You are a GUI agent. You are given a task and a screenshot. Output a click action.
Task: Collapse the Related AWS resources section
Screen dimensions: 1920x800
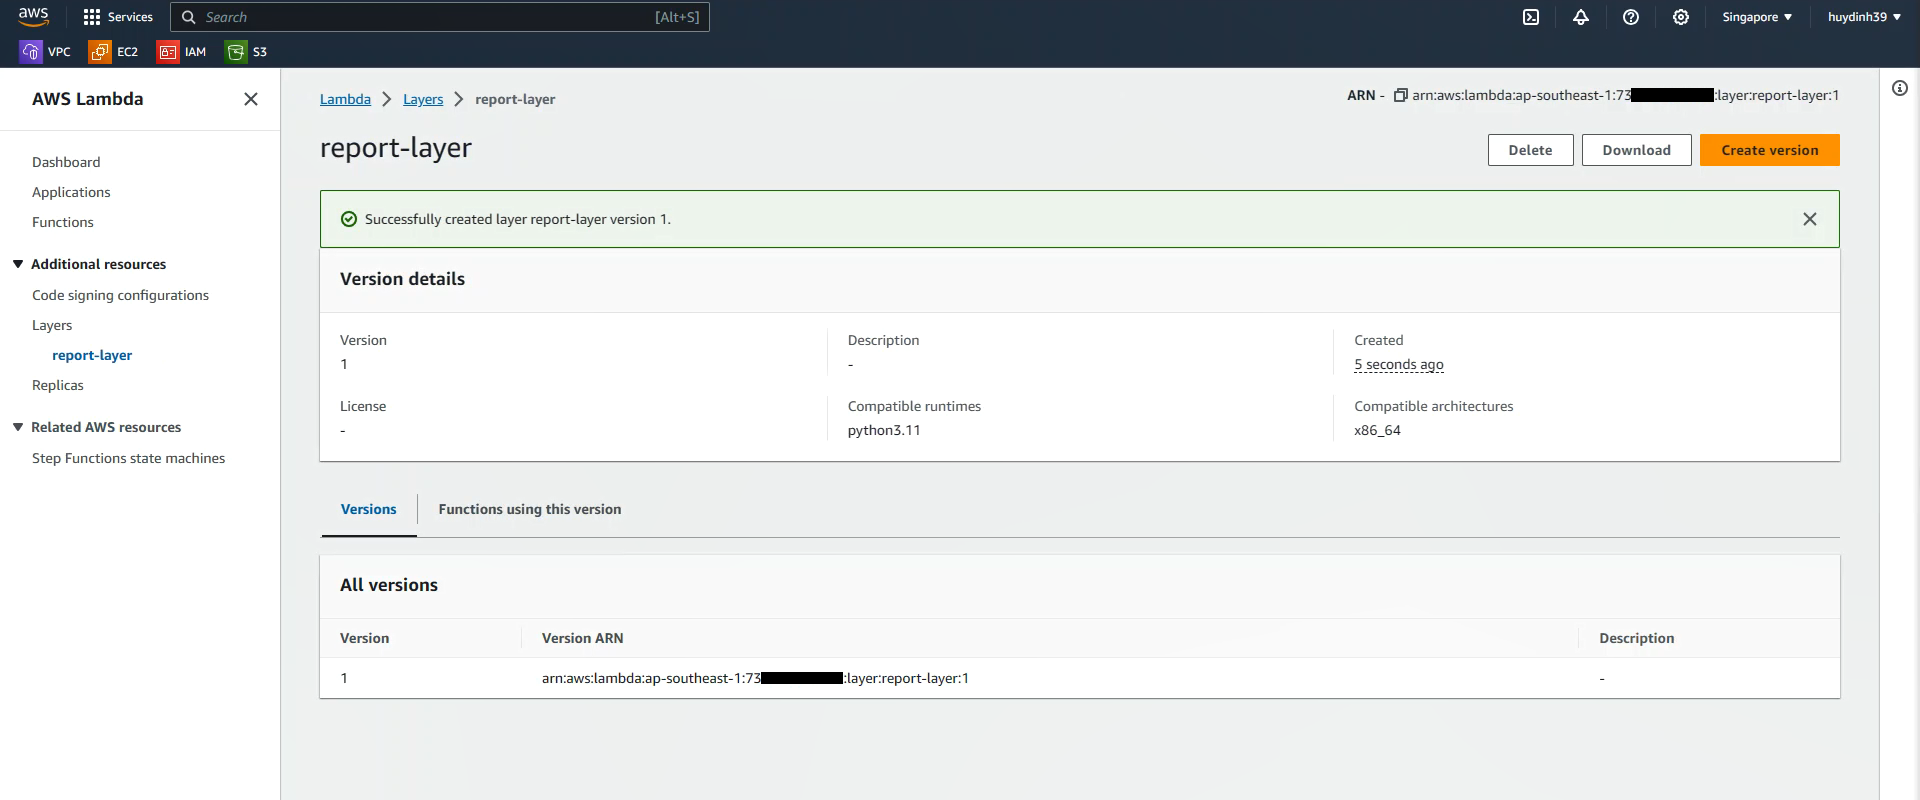pyautogui.click(x=18, y=427)
